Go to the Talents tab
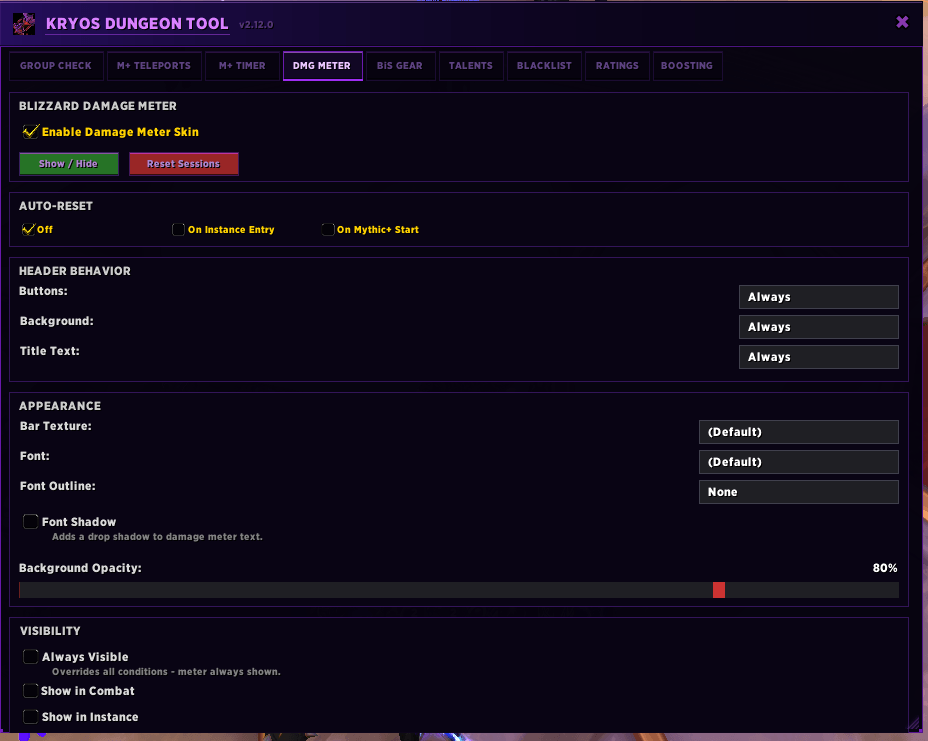The height and width of the screenshot is (741, 928). [471, 66]
